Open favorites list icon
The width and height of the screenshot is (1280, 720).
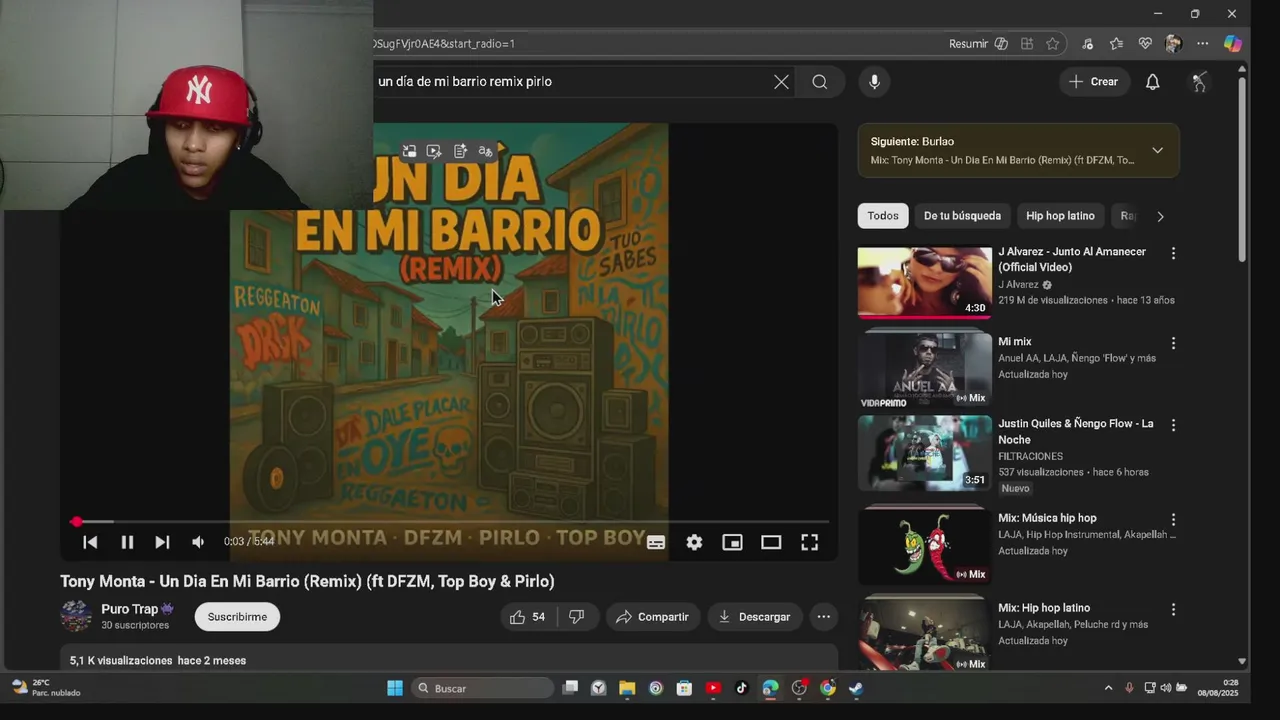coord(1116,44)
